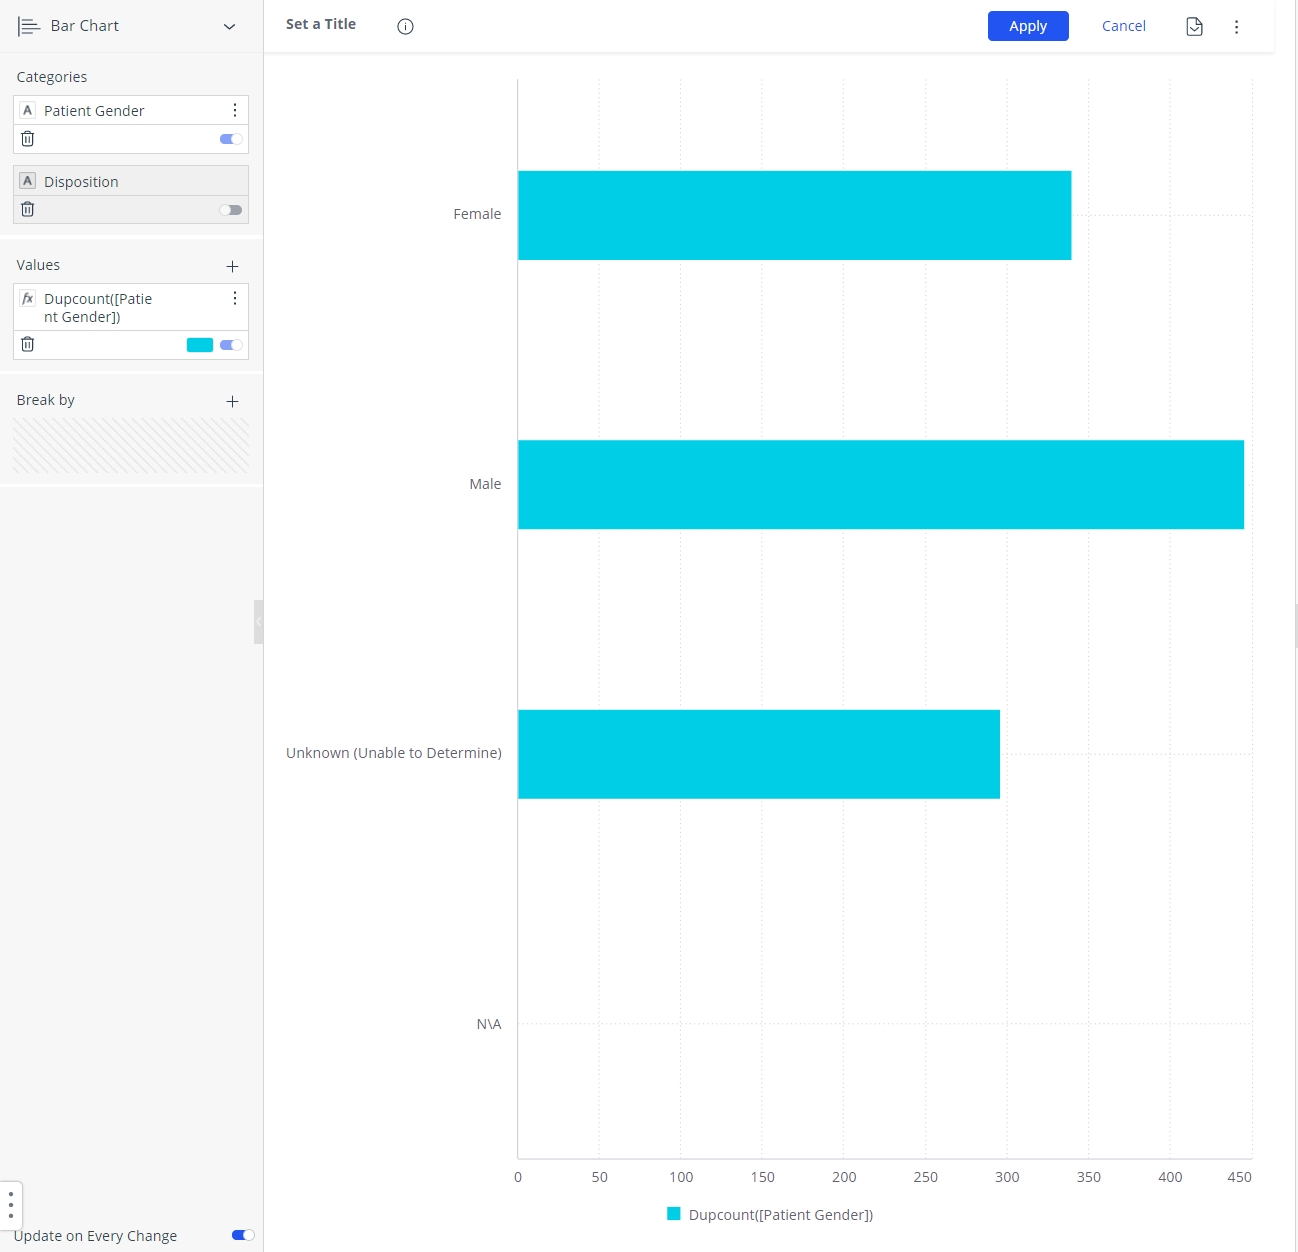Click the Disposition text-type icon

click(x=28, y=181)
